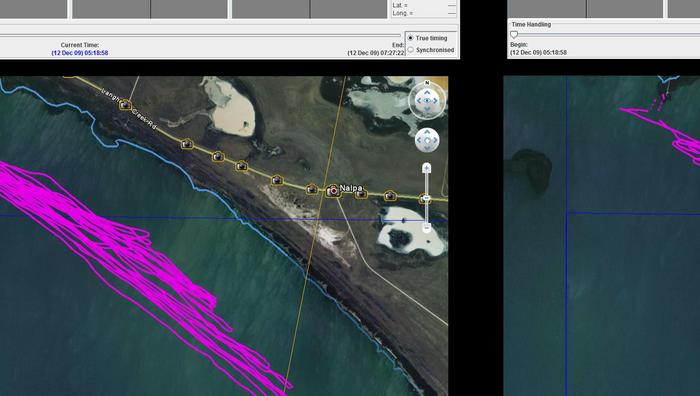Open photo camera icon just right of Nalpa label
This screenshot has width=700, height=396.
click(361, 194)
